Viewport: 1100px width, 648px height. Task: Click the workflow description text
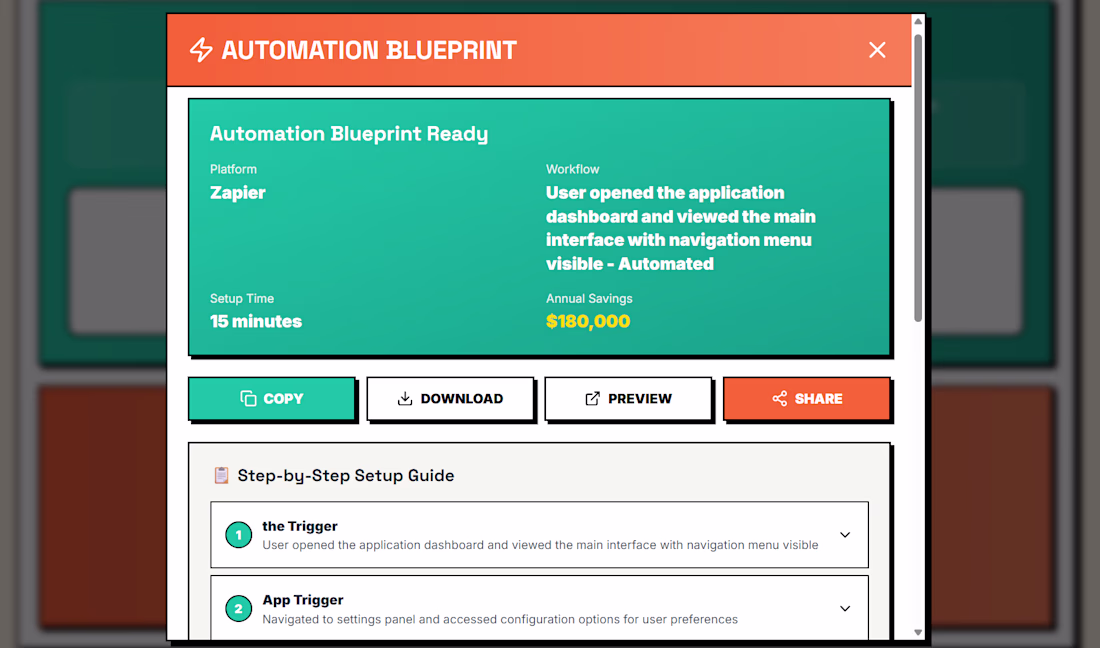[680, 228]
